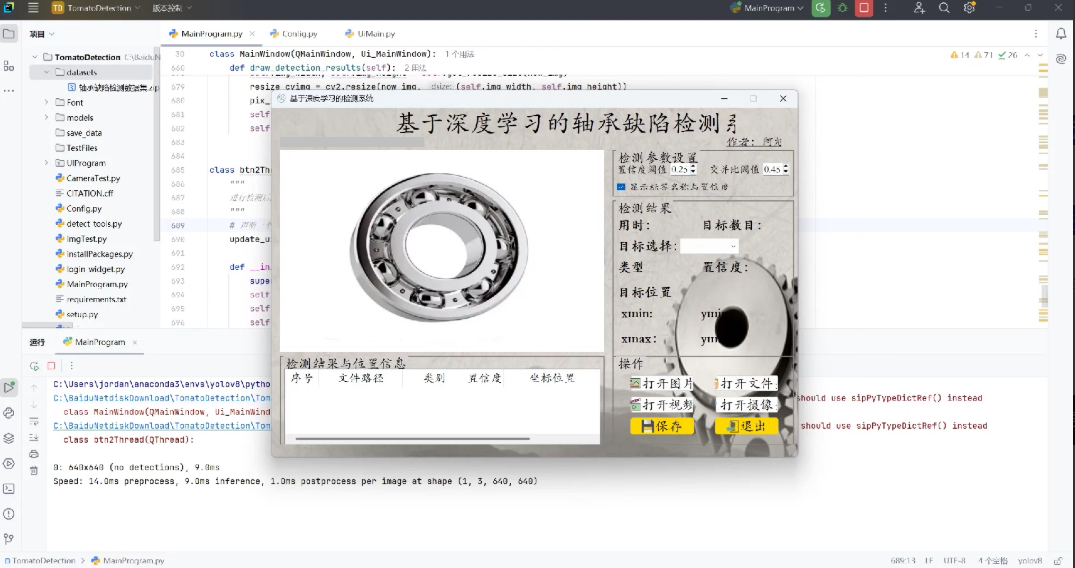Screen dimensions: 1075x568
Task: Open the Terminal icon in left sidebar
Action: tap(9, 489)
